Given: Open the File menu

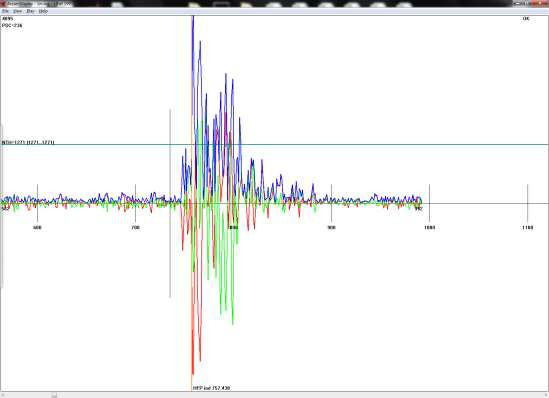Looking at the screenshot, I should (5, 11).
